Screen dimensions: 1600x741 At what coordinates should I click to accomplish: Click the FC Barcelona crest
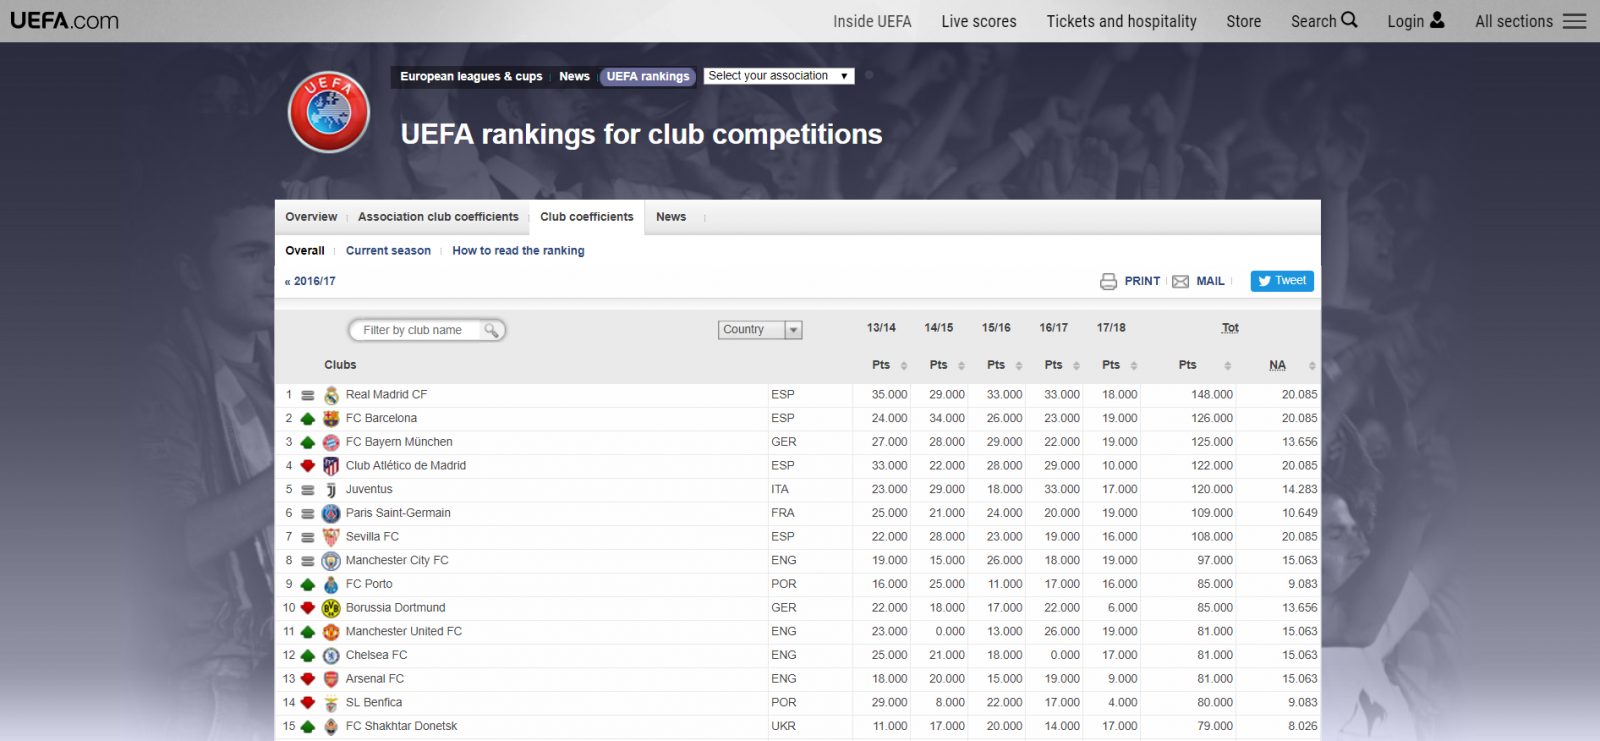(x=331, y=419)
